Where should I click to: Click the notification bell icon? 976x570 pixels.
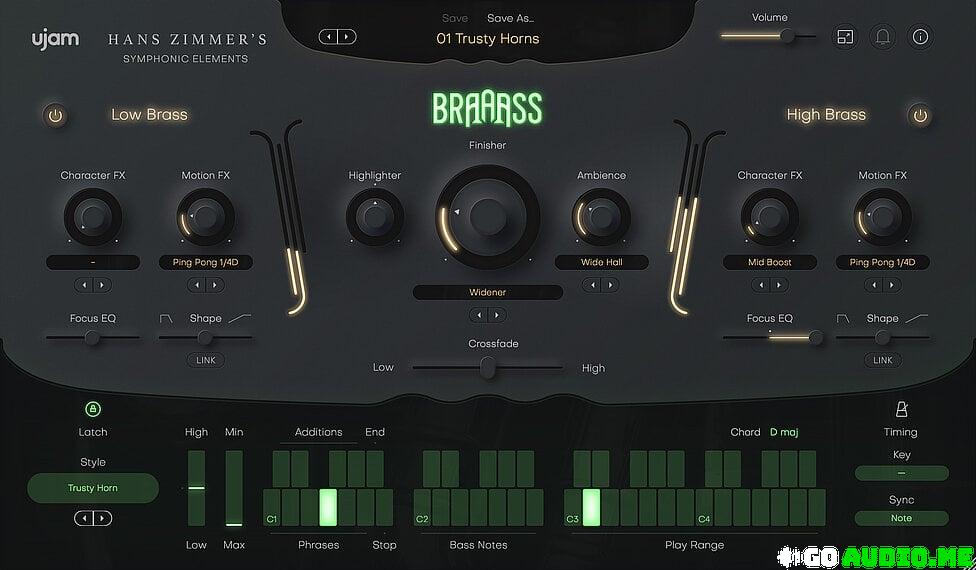pyautogui.click(x=882, y=38)
